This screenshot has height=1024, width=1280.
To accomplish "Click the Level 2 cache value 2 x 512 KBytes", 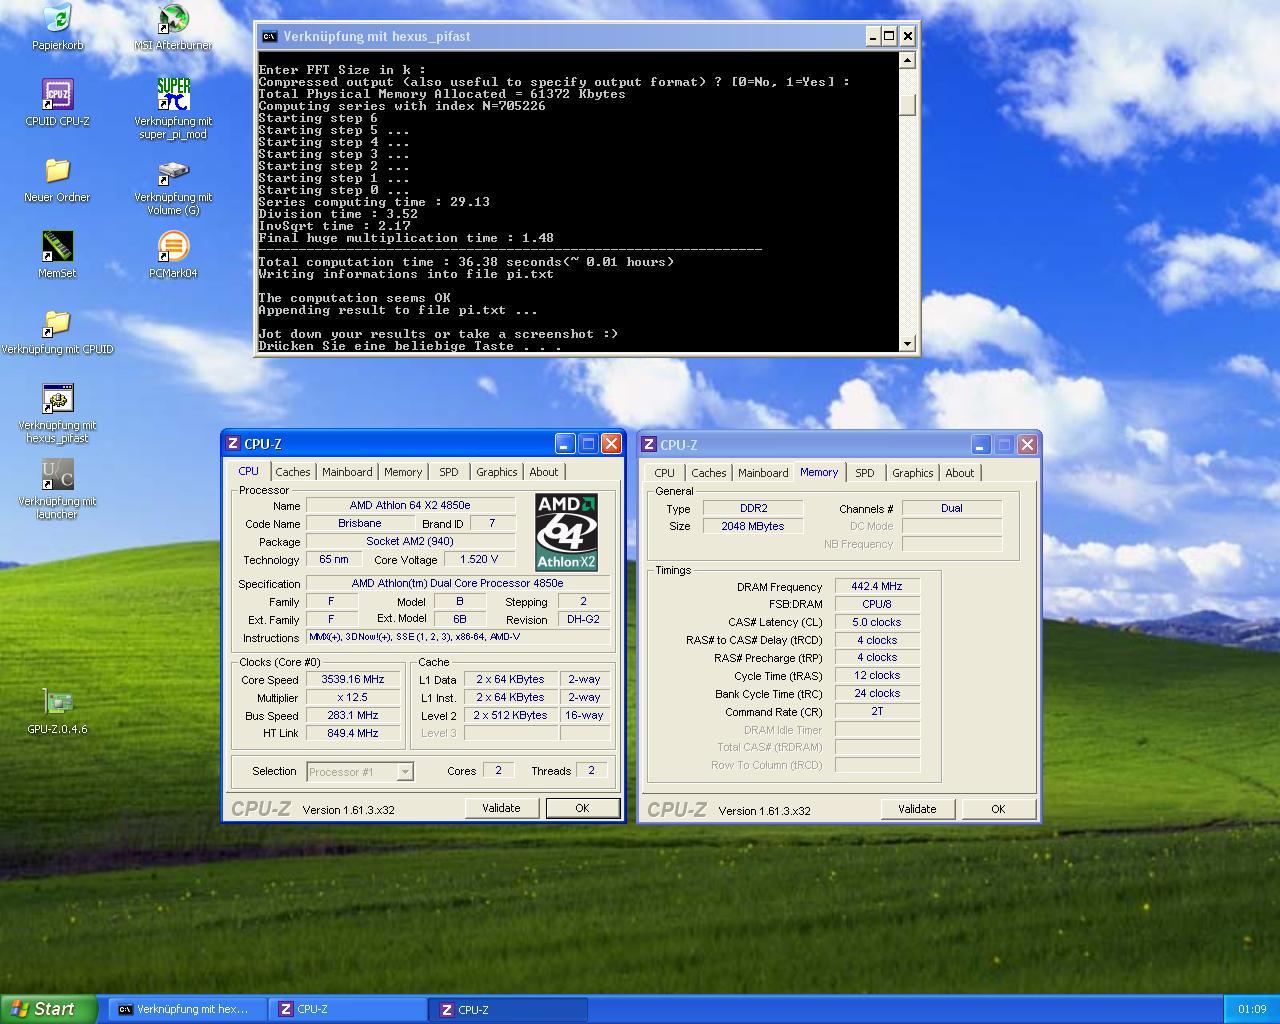I will tap(510, 716).
